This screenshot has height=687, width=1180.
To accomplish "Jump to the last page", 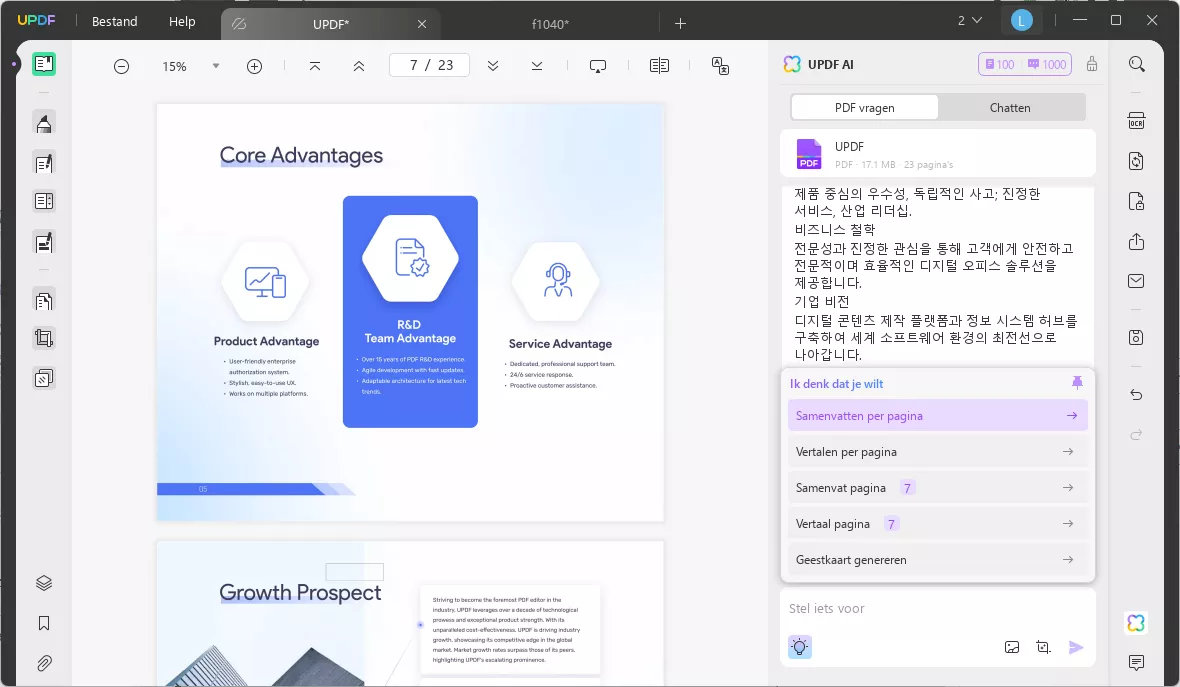I will pyautogui.click(x=537, y=66).
